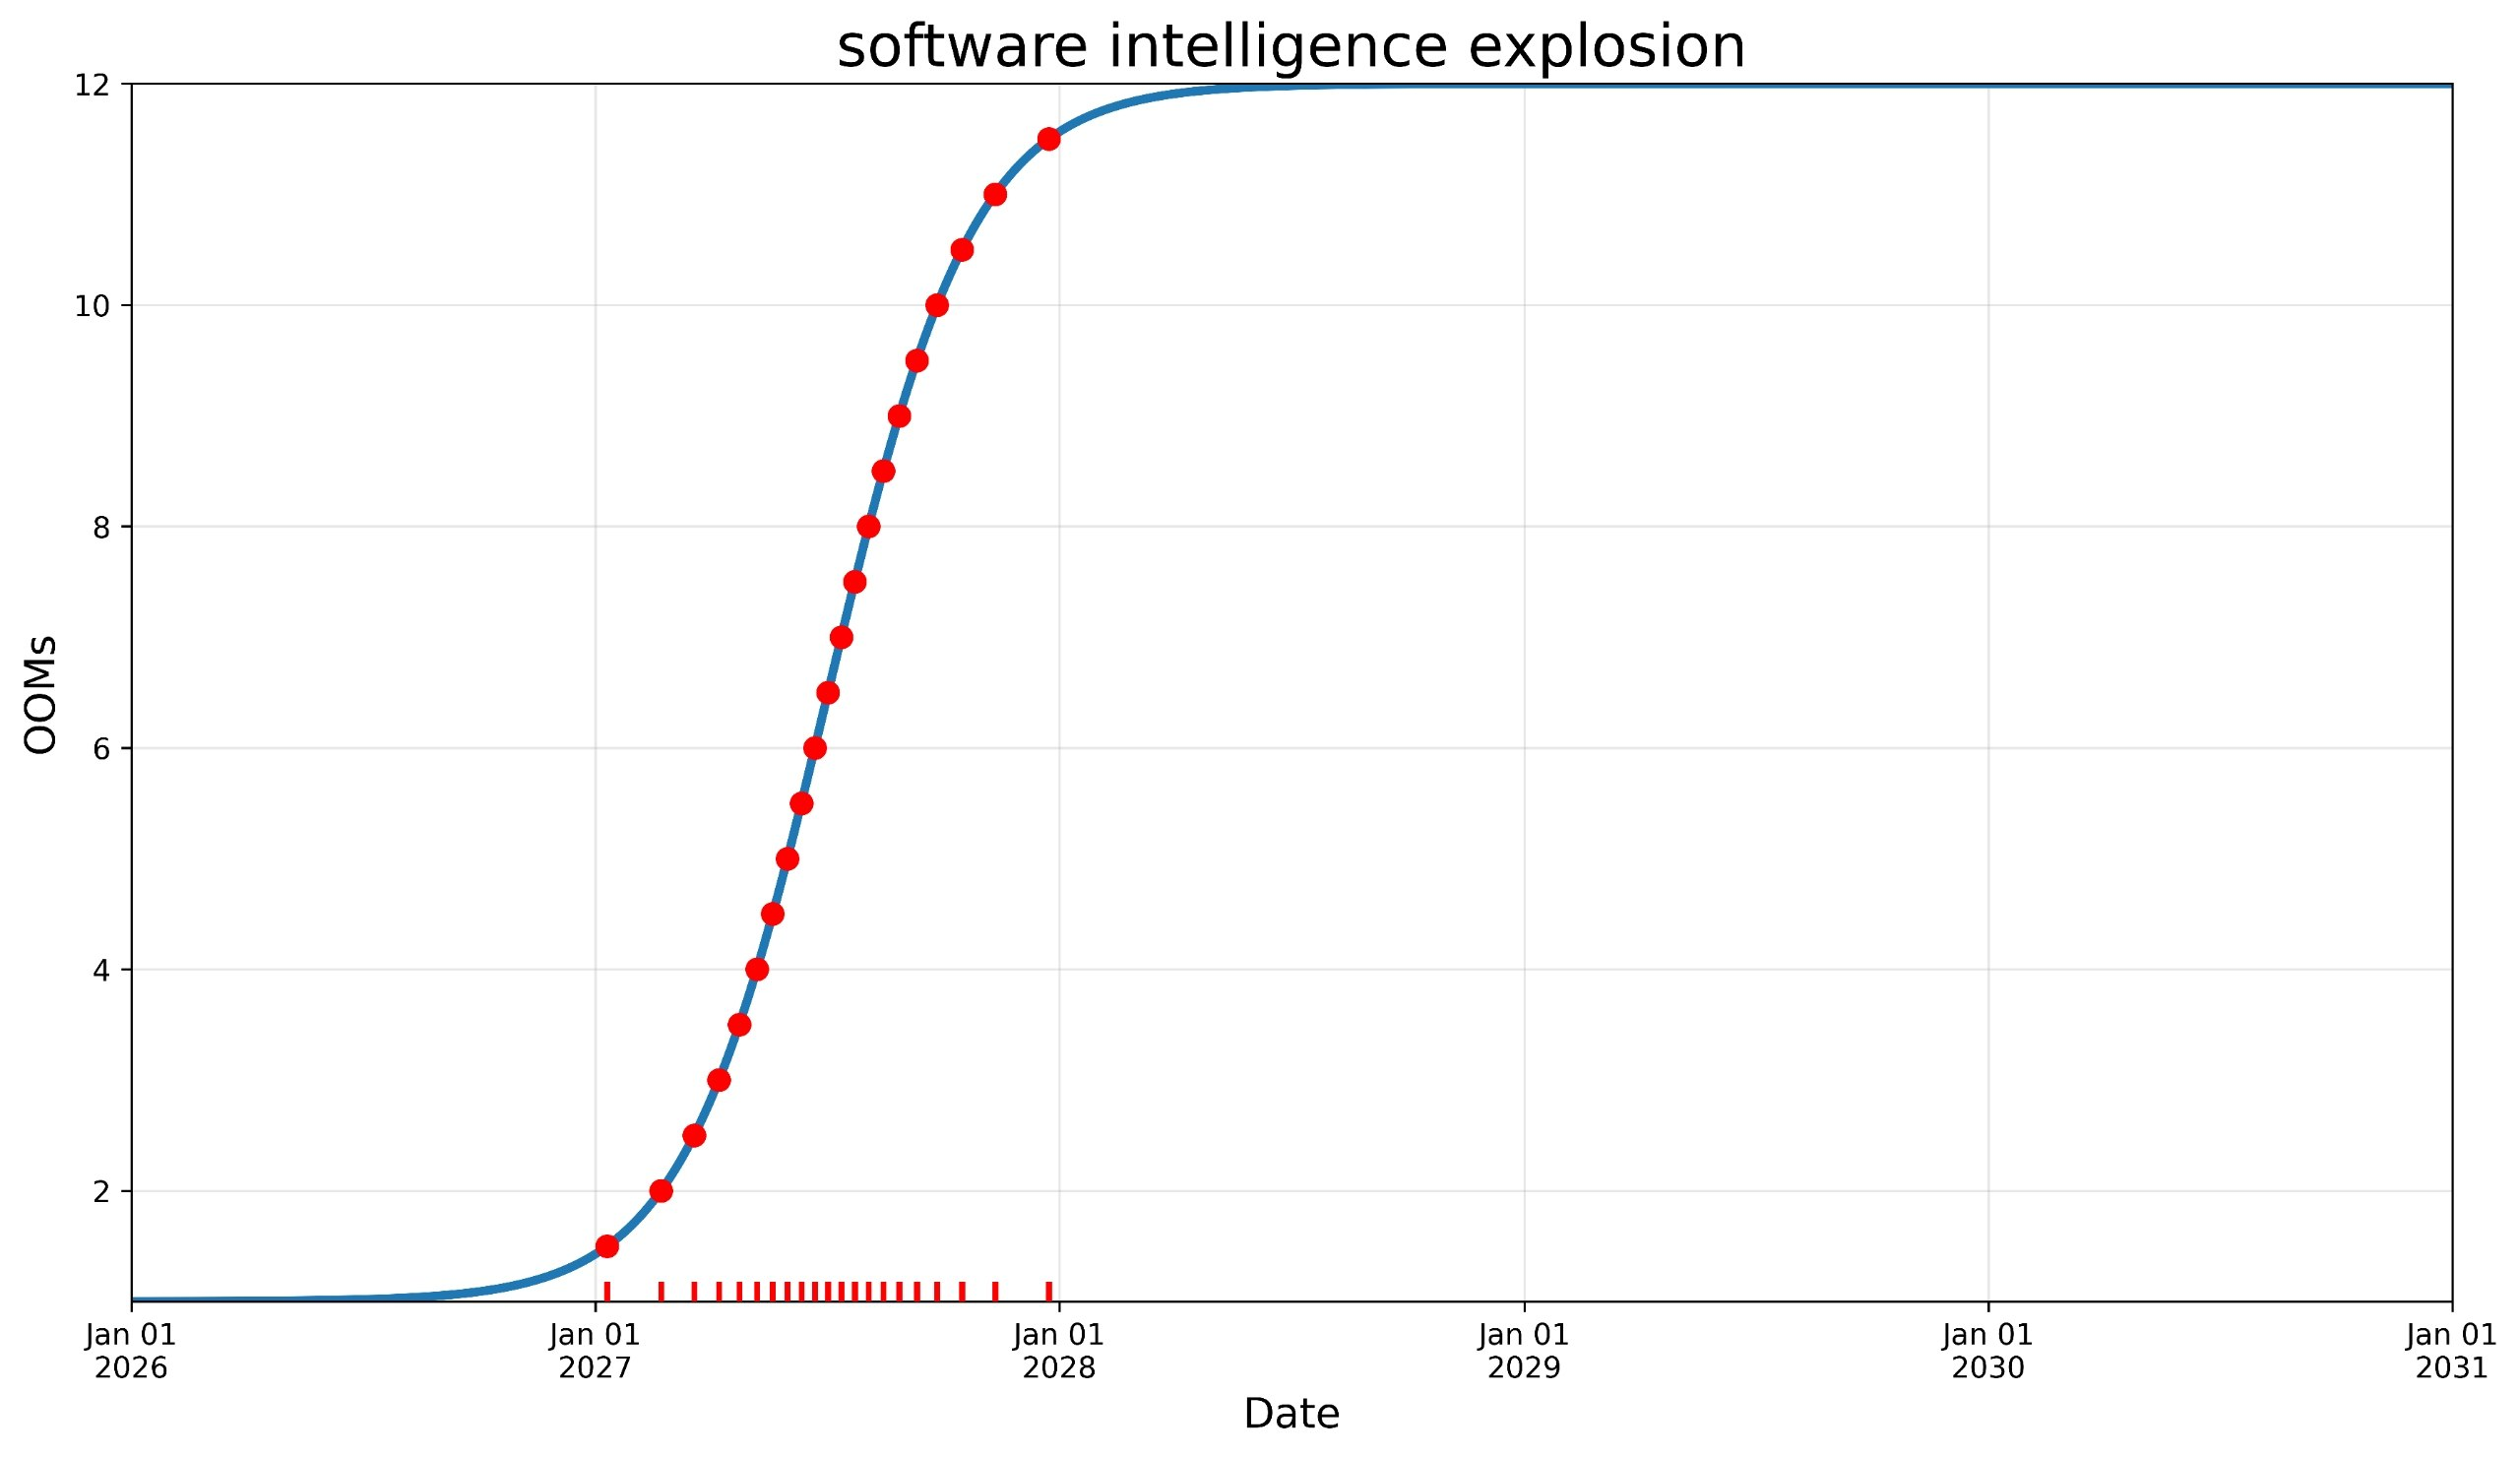Click the red data point at 2 OOMs
This screenshot has height=1457, width=2520.
[x=661, y=1190]
